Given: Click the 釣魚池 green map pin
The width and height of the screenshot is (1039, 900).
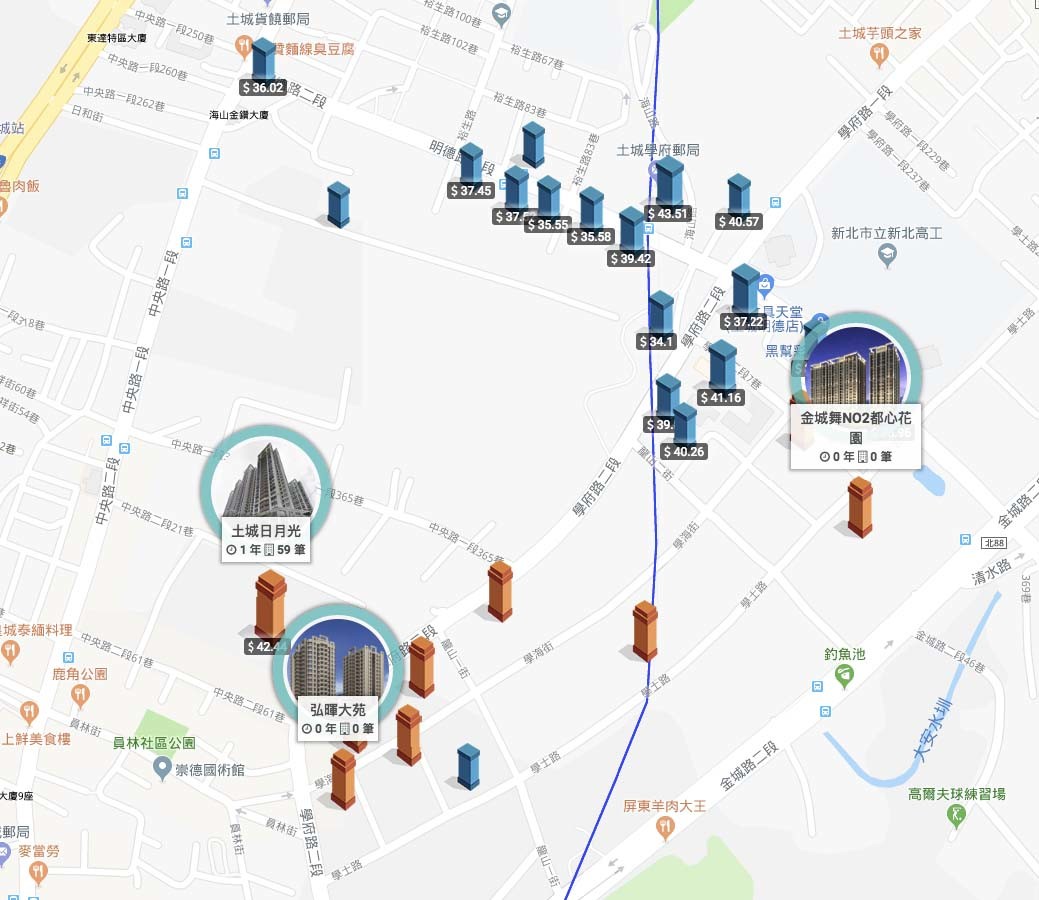Looking at the screenshot, I should pos(844,676).
